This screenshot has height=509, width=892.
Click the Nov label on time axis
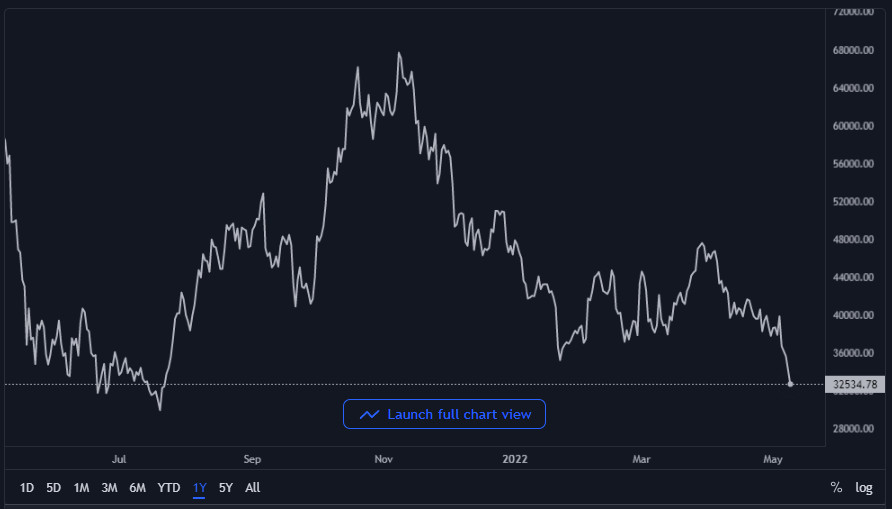384,460
